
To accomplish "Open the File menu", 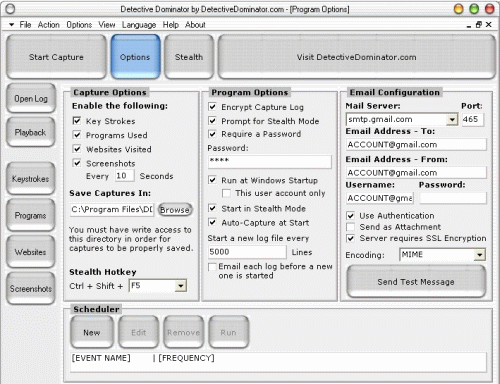I will click(25, 25).
